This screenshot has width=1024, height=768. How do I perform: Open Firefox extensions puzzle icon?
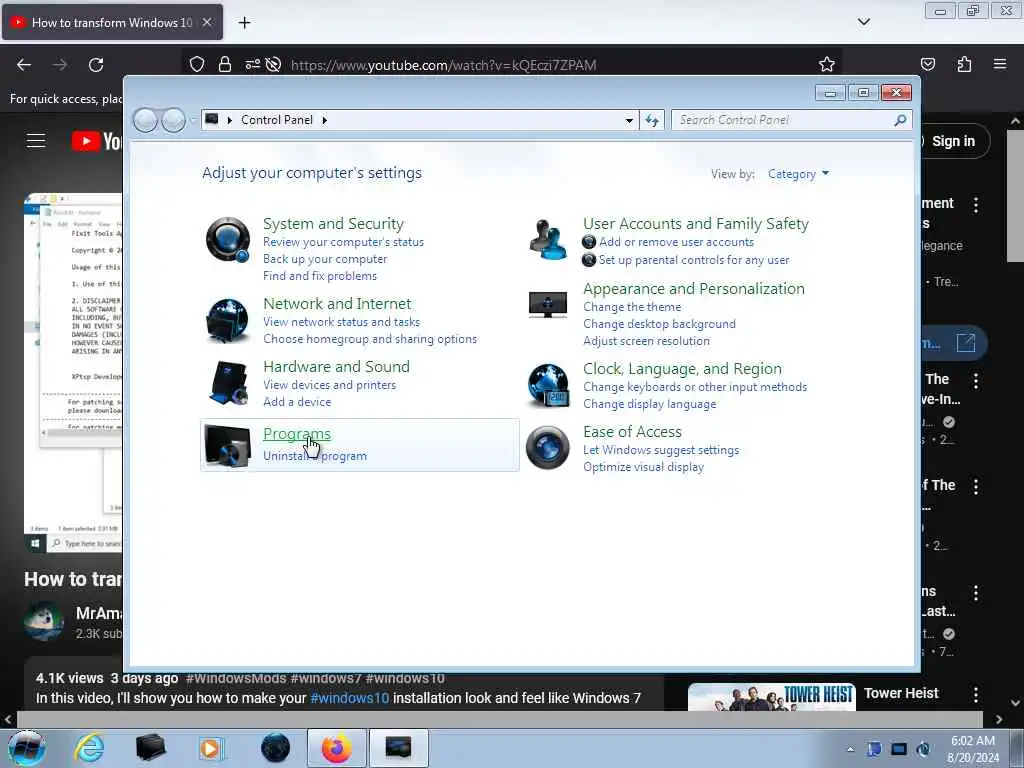(964, 64)
